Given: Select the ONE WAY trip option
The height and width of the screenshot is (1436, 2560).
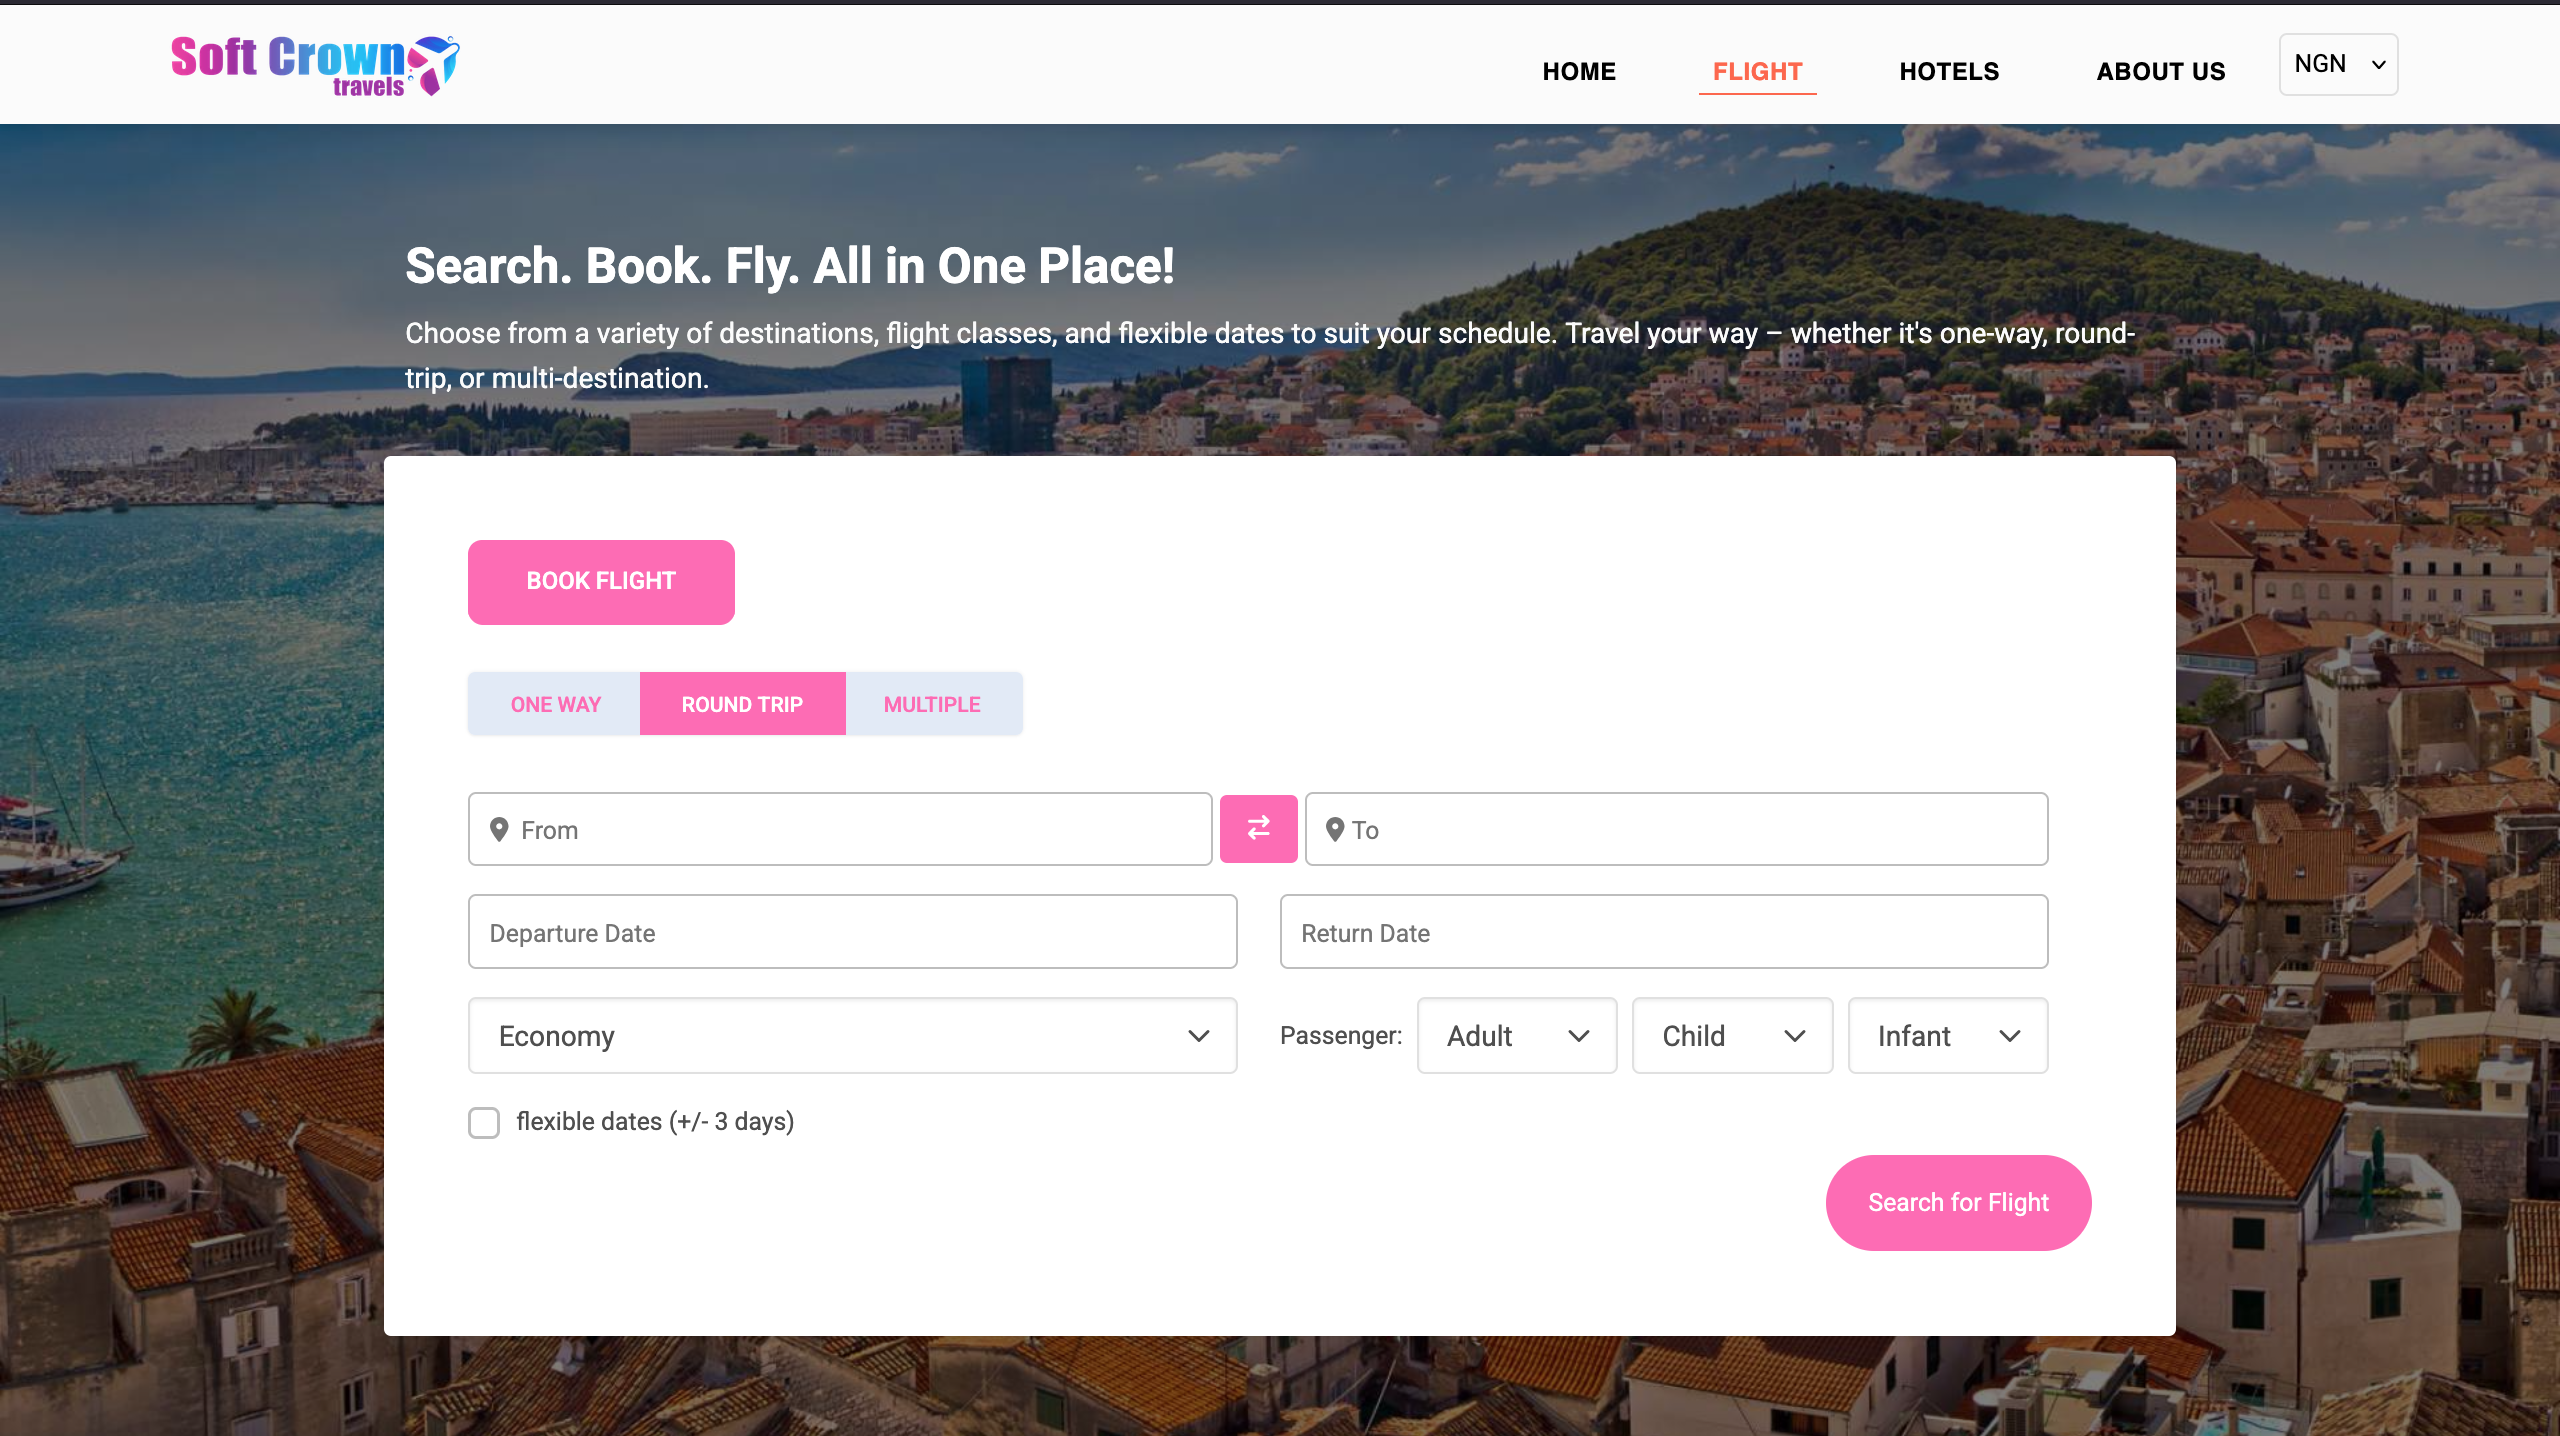Looking at the screenshot, I should [x=555, y=704].
